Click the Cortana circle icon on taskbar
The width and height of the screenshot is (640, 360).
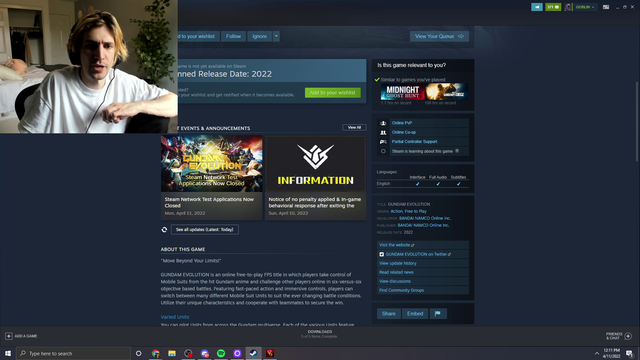pyautogui.click(x=138, y=353)
